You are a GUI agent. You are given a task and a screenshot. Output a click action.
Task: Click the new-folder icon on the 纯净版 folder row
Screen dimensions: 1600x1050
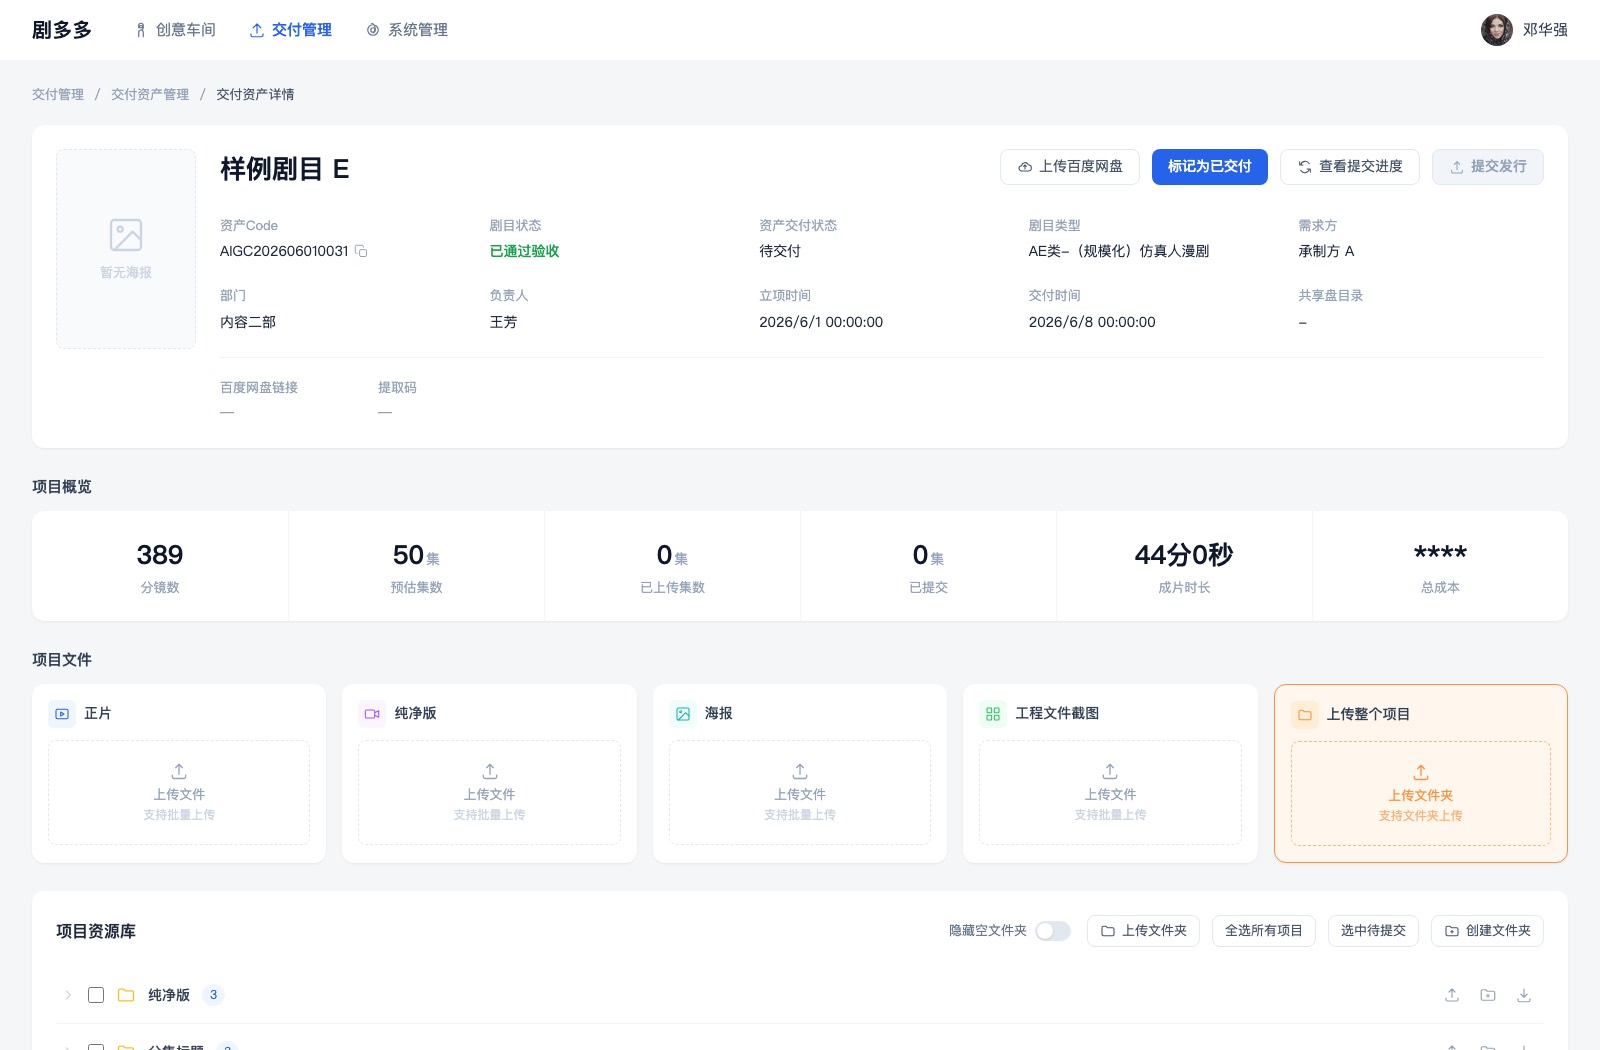point(1488,995)
